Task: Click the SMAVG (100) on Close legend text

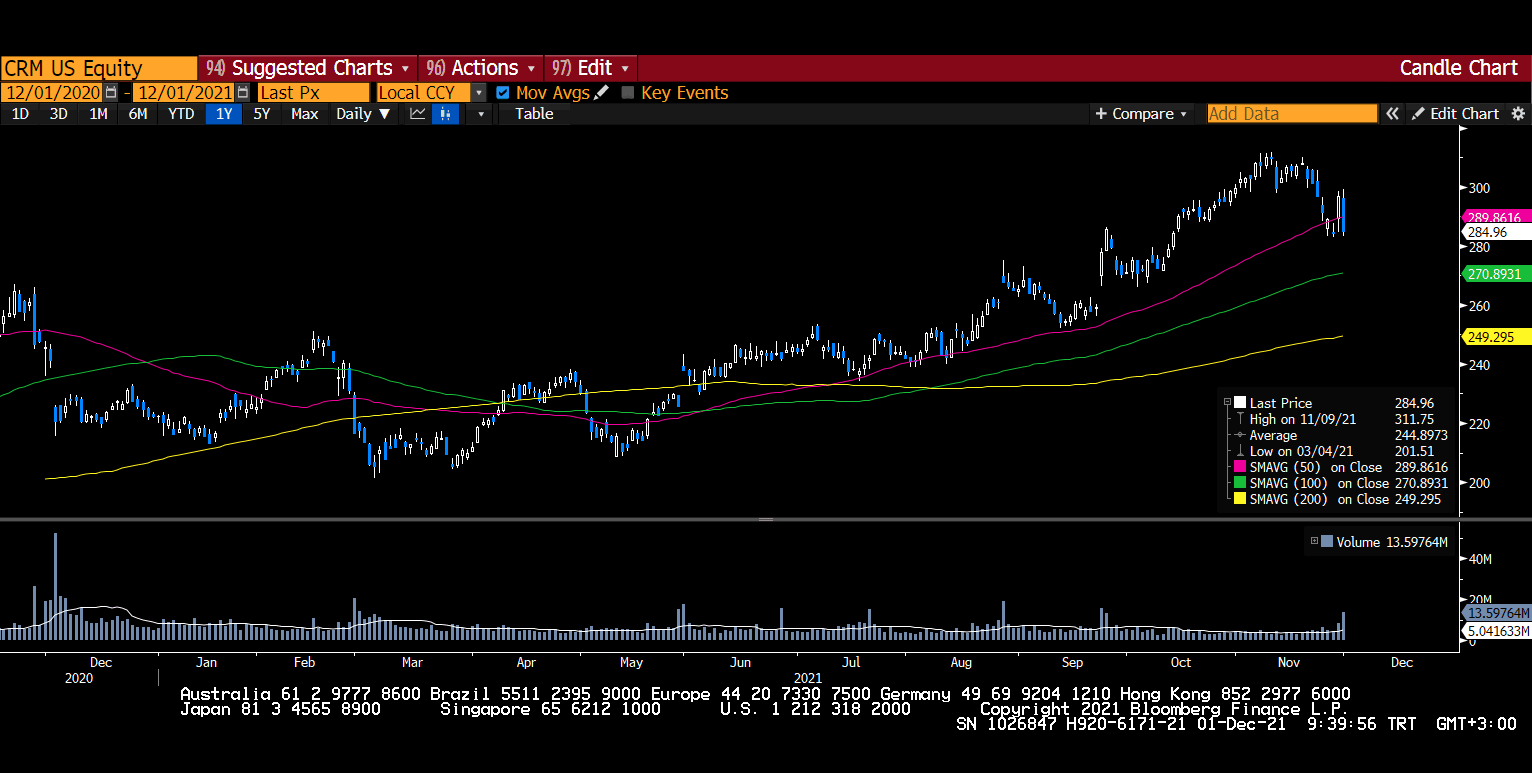Action: [x=1319, y=484]
